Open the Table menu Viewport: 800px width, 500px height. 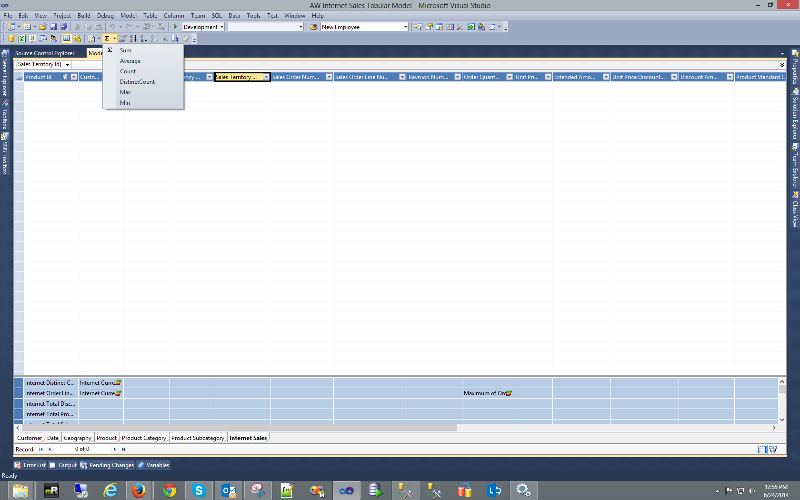click(x=150, y=16)
